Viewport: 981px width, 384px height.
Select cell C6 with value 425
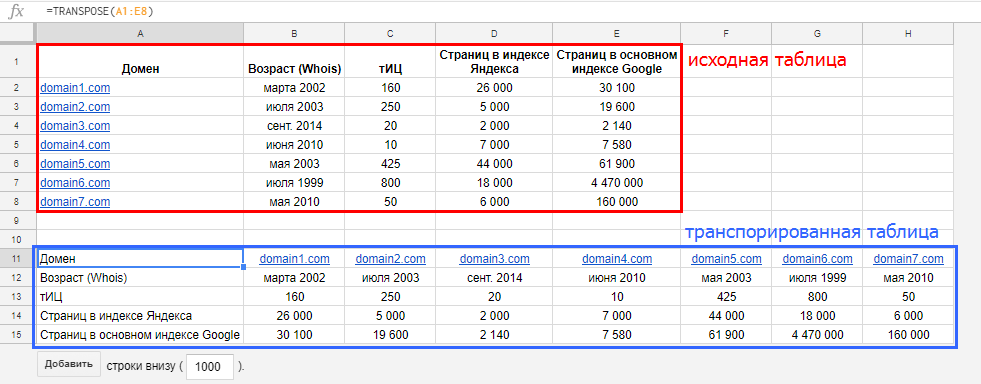coord(390,164)
